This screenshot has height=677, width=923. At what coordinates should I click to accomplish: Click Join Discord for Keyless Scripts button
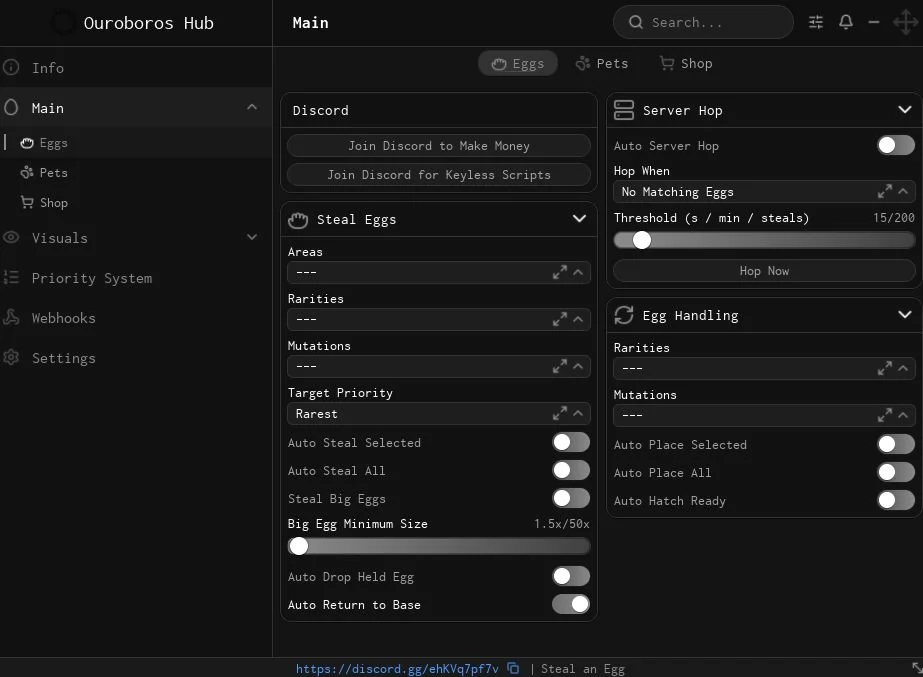coord(439,174)
